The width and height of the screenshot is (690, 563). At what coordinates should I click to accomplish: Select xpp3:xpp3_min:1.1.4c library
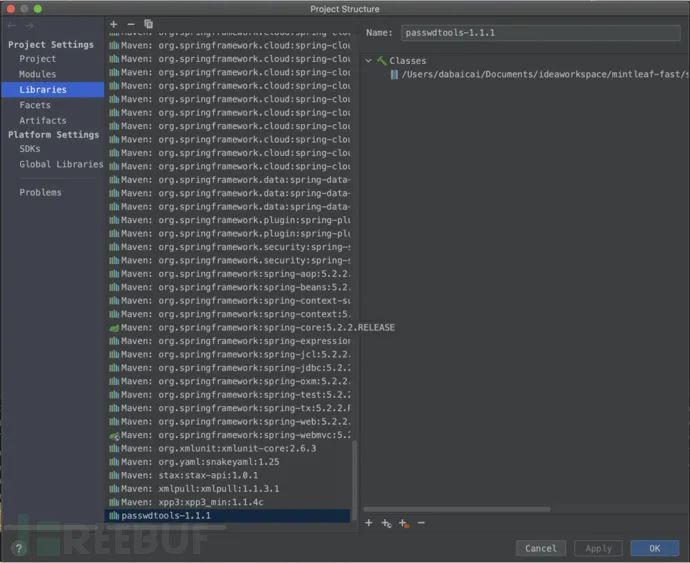229,502
